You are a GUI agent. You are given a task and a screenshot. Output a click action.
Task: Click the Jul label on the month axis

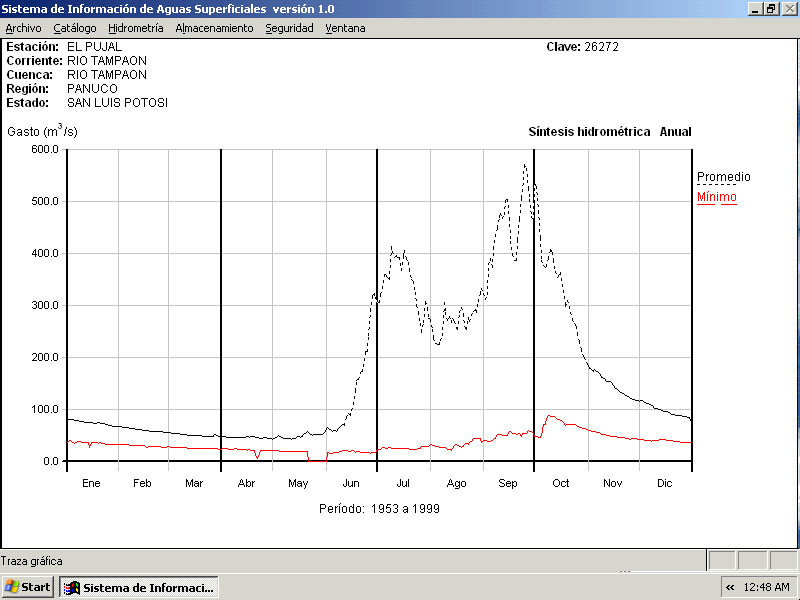pos(403,483)
